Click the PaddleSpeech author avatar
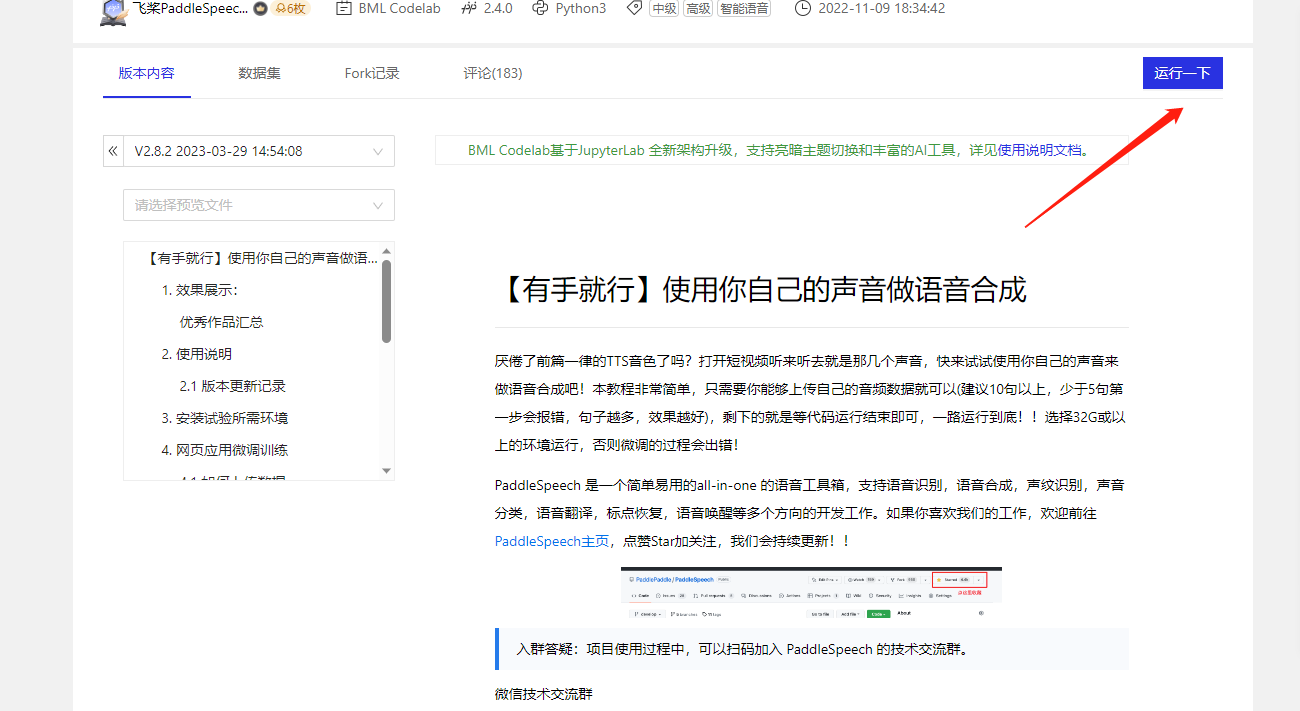This screenshot has height=711, width=1300. pyautogui.click(x=114, y=10)
